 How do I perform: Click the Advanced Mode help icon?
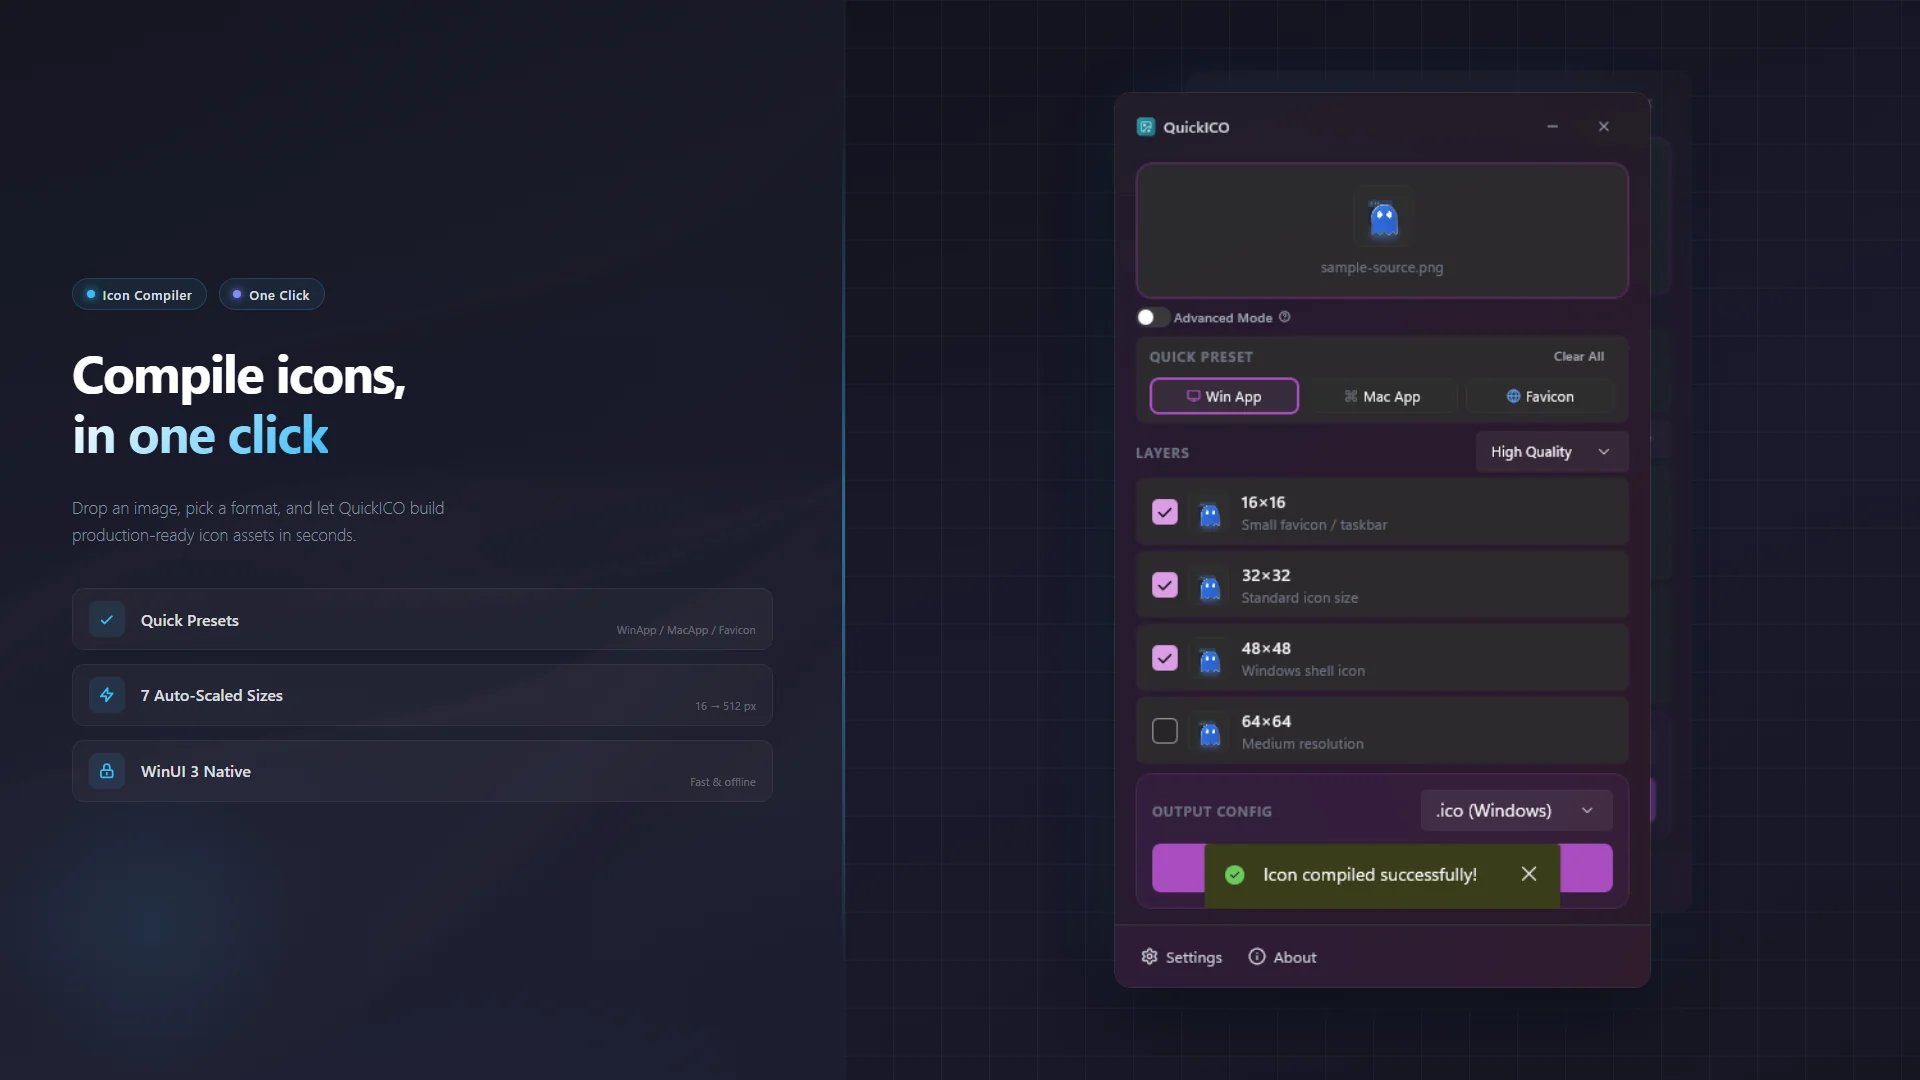pos(1285,317)
